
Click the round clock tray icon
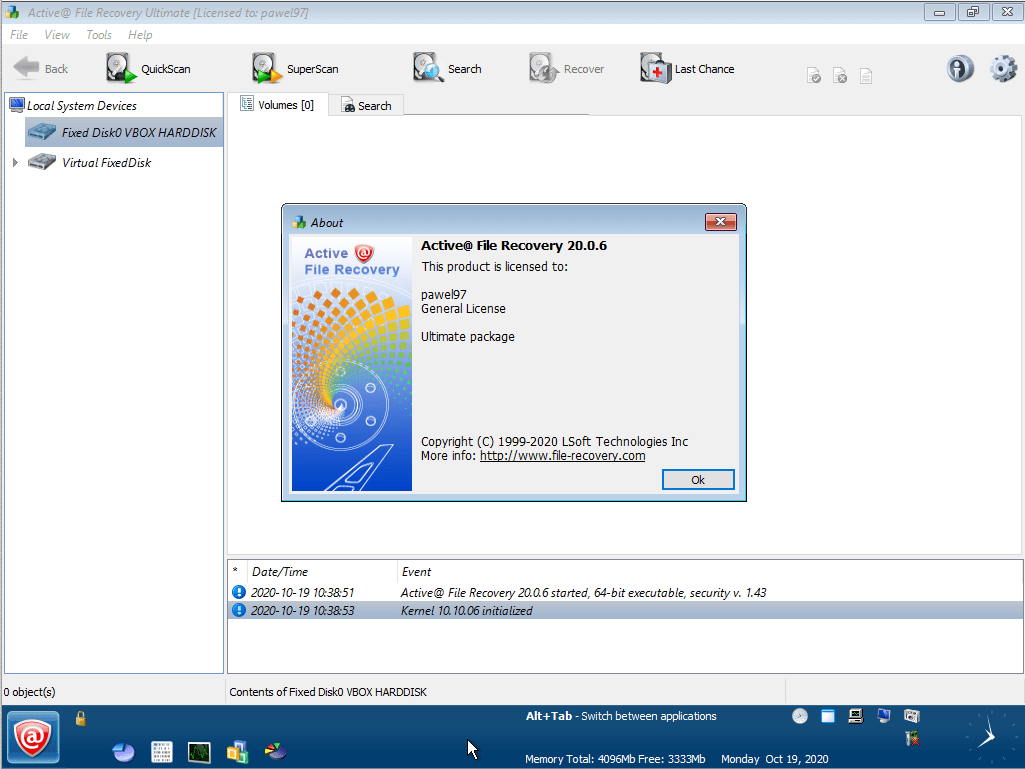point(799,716)
